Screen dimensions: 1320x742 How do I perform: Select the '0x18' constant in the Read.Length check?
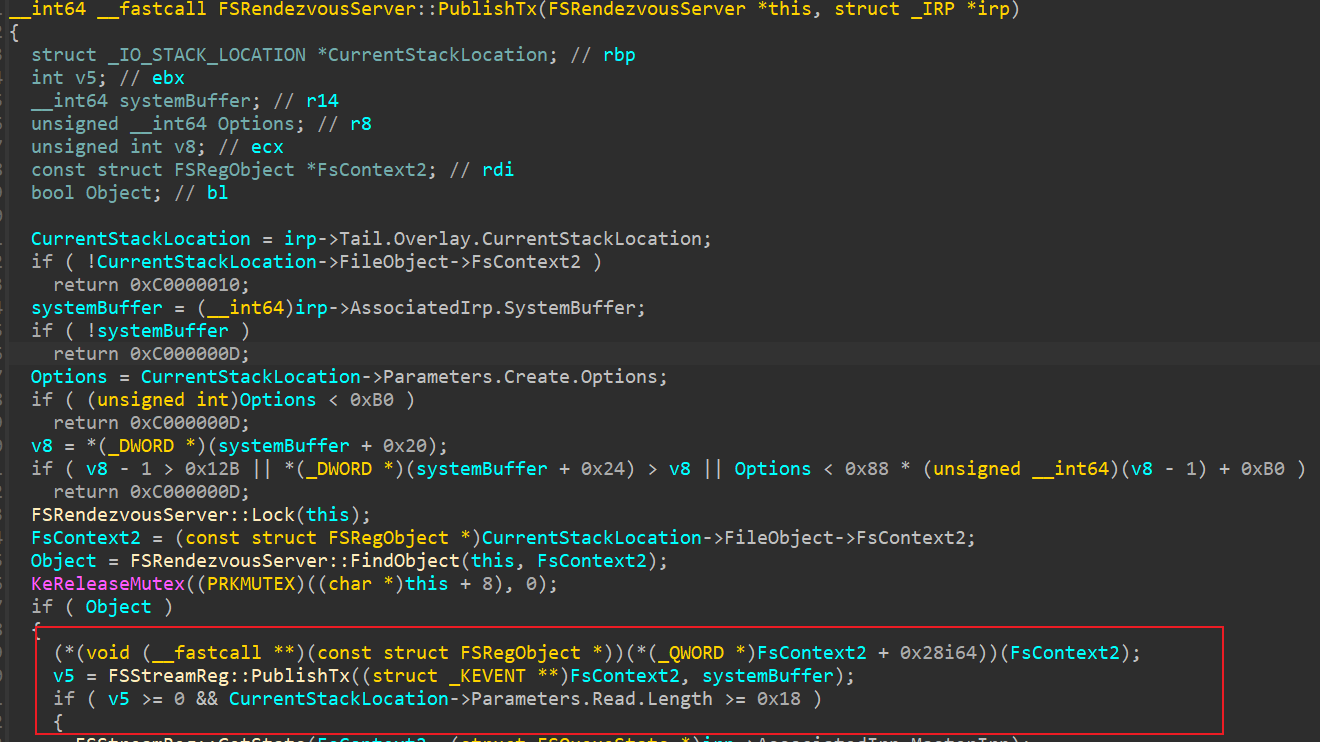(x=778, y=699)
